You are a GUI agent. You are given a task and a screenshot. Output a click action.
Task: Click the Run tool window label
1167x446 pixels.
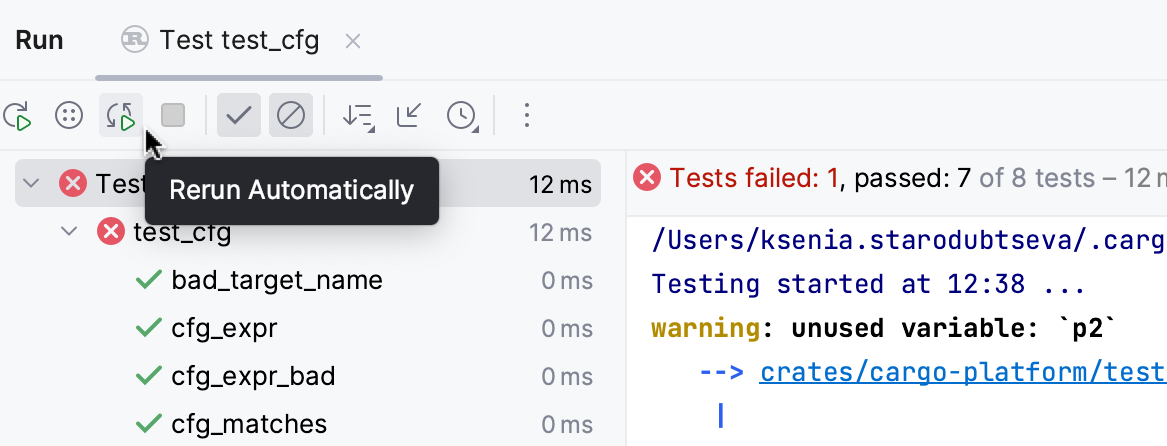pos(40,41)
